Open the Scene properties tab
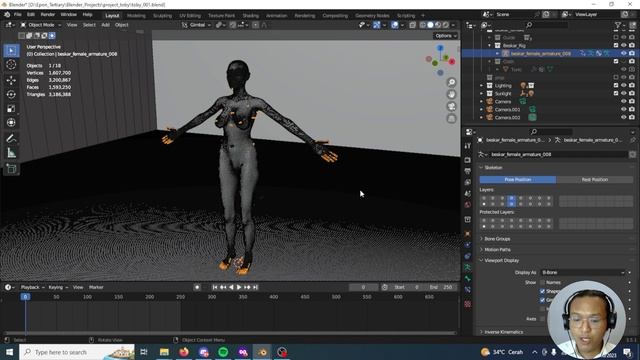Viewport: 640px width, 360px height. tap(468, 193)
